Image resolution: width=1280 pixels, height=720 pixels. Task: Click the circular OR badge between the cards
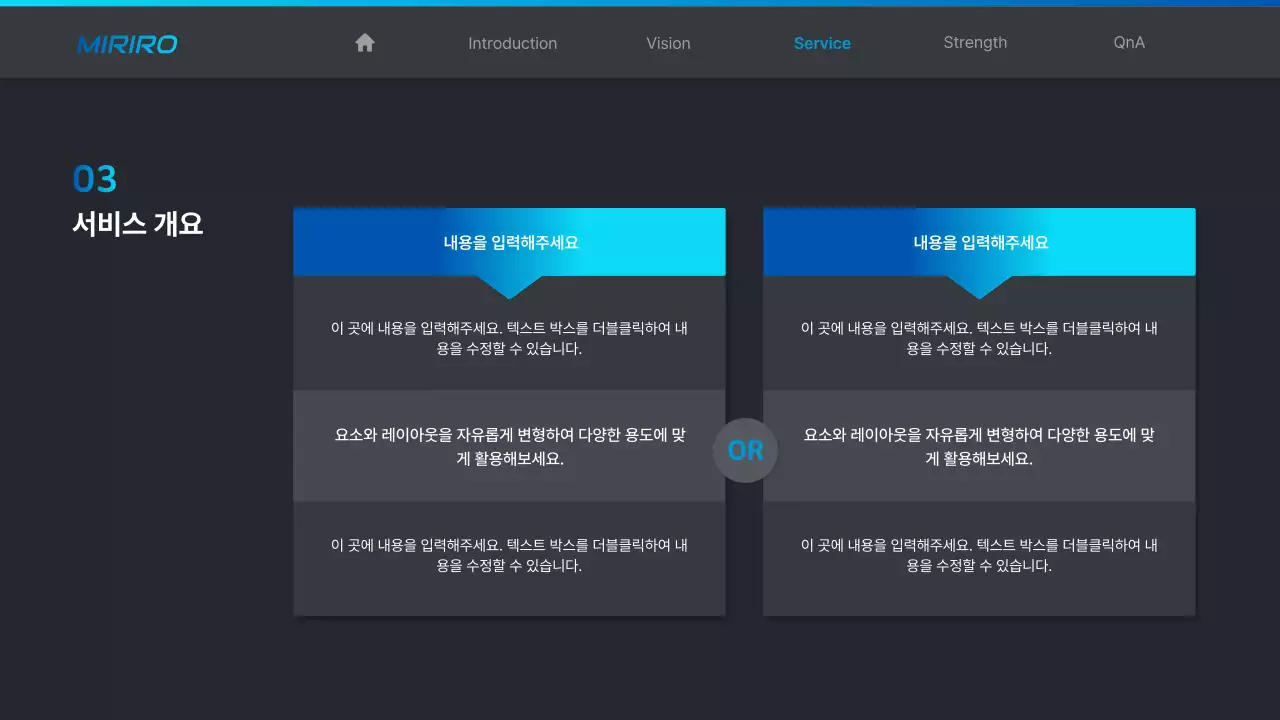pyautogui.click(x=745, y=450)
